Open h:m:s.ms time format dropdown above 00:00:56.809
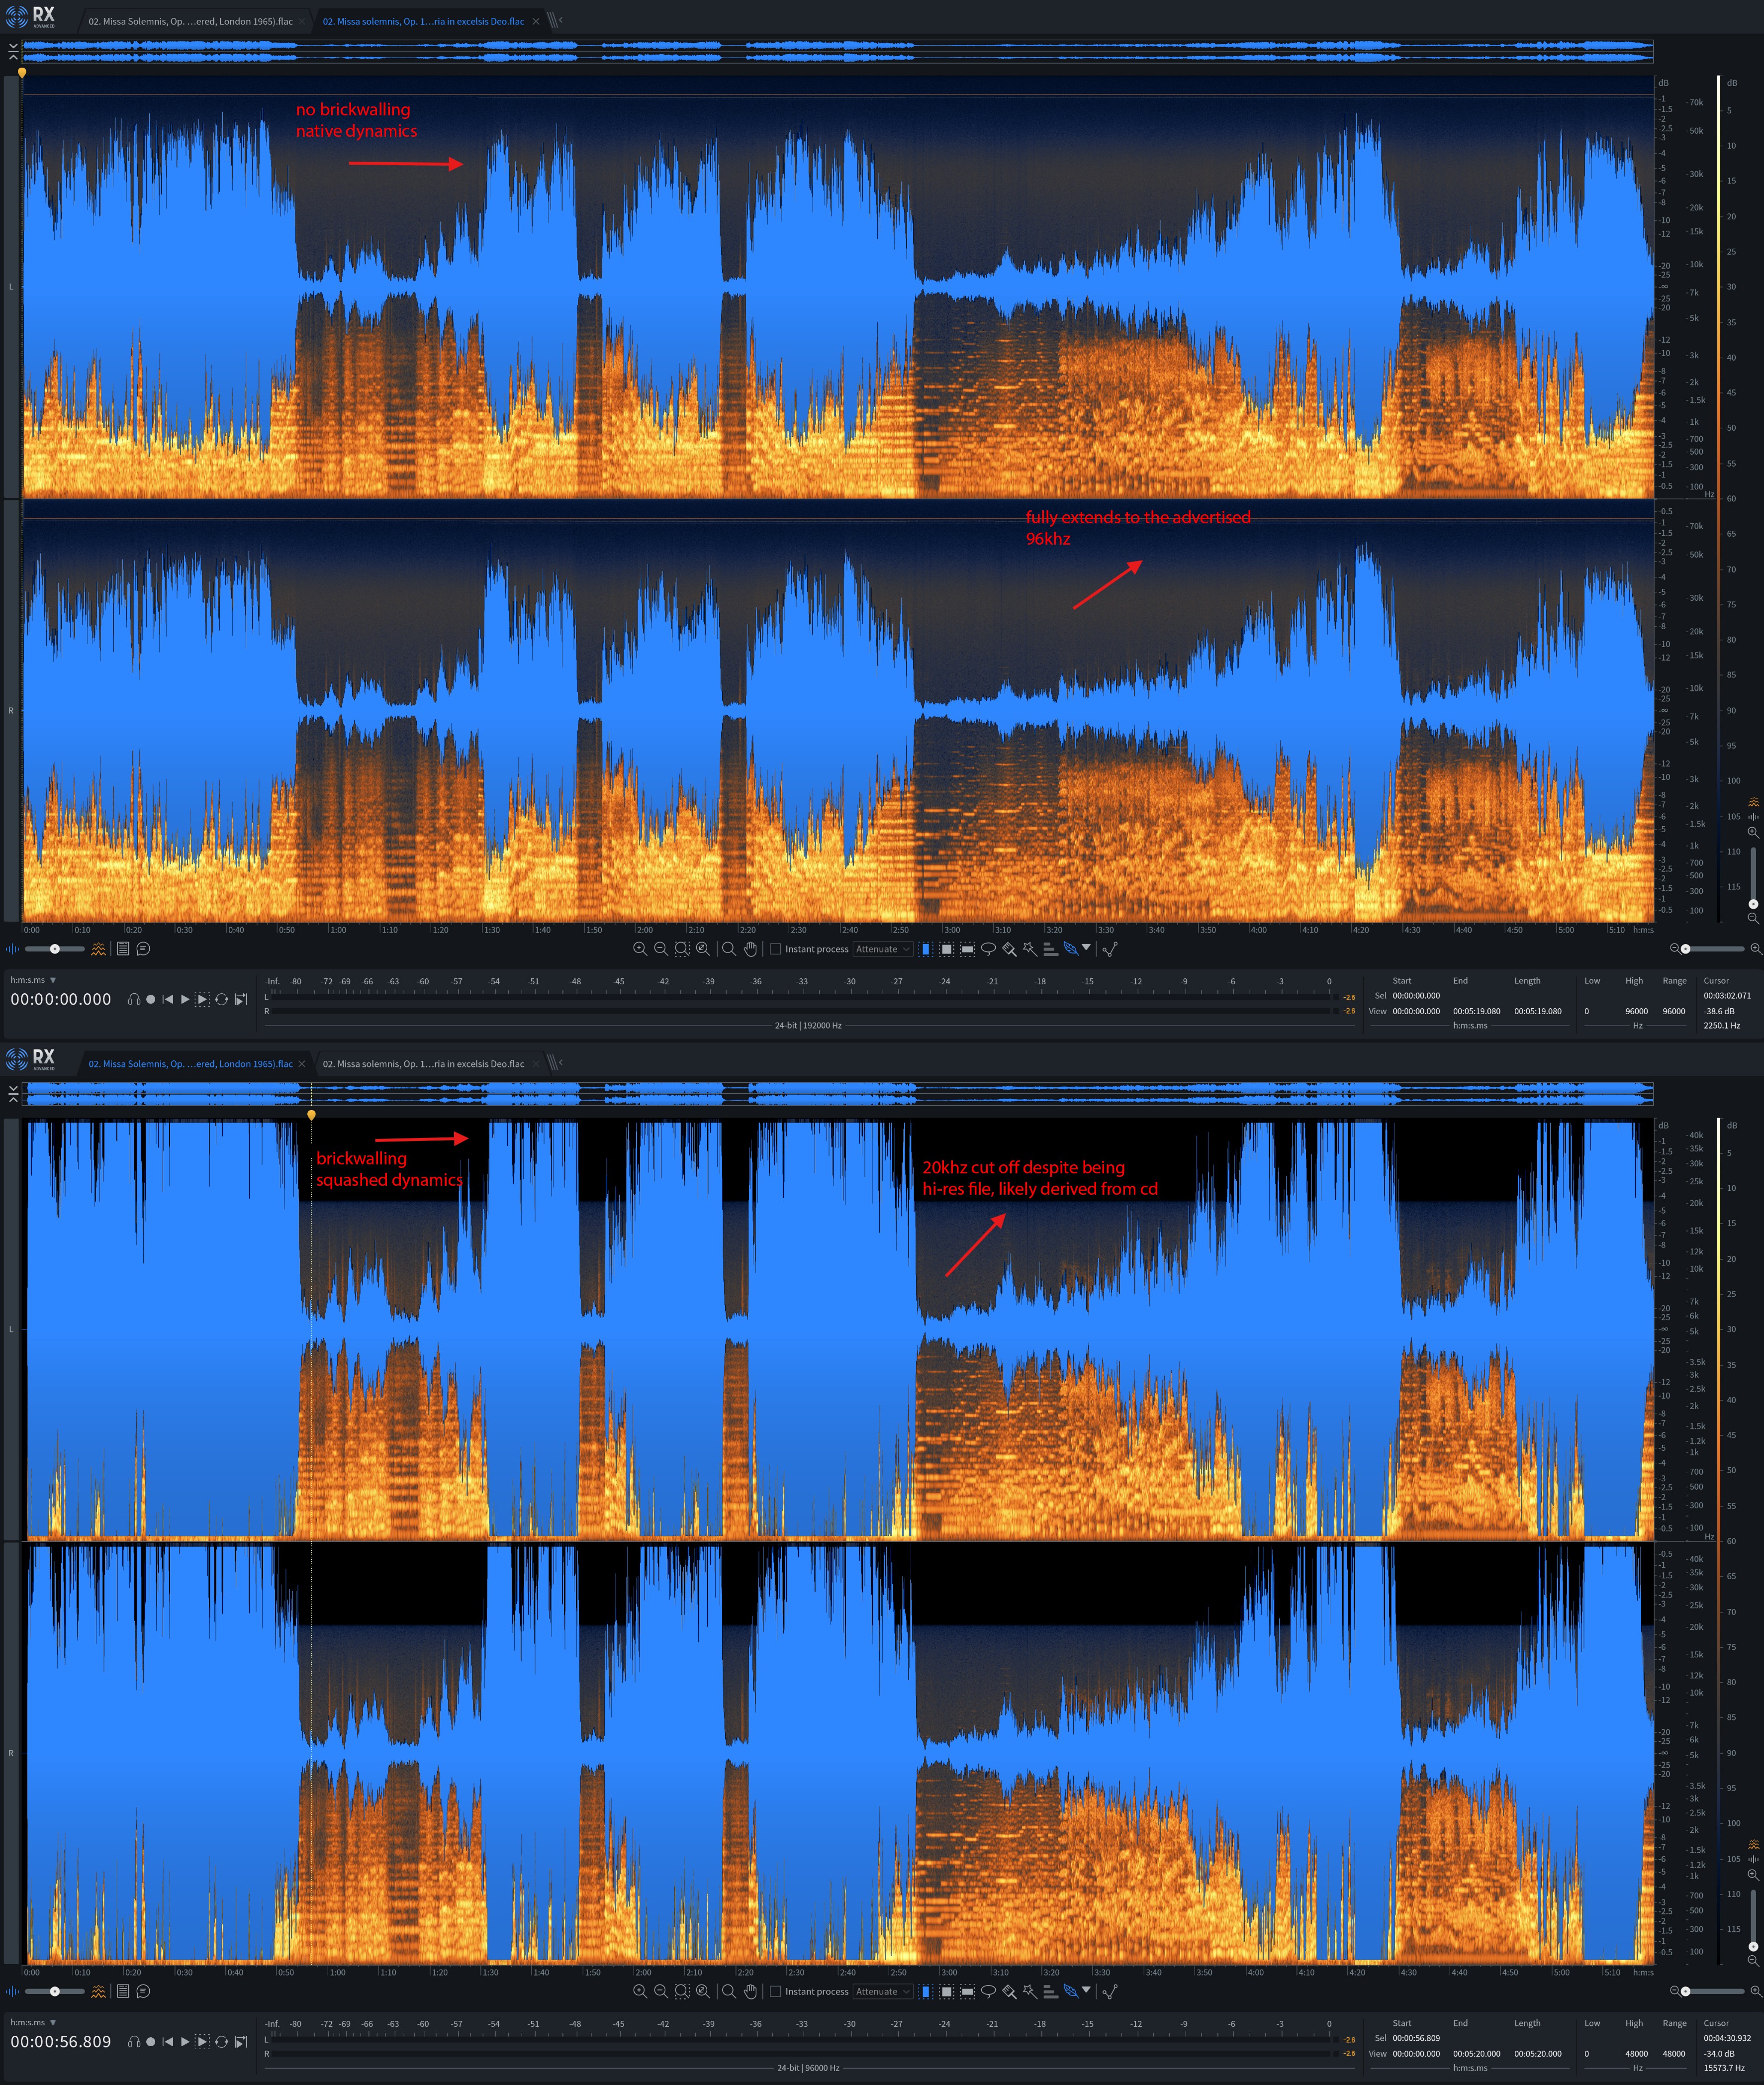Screen dimensions: 1764x2085 (x=53, y=2022)
